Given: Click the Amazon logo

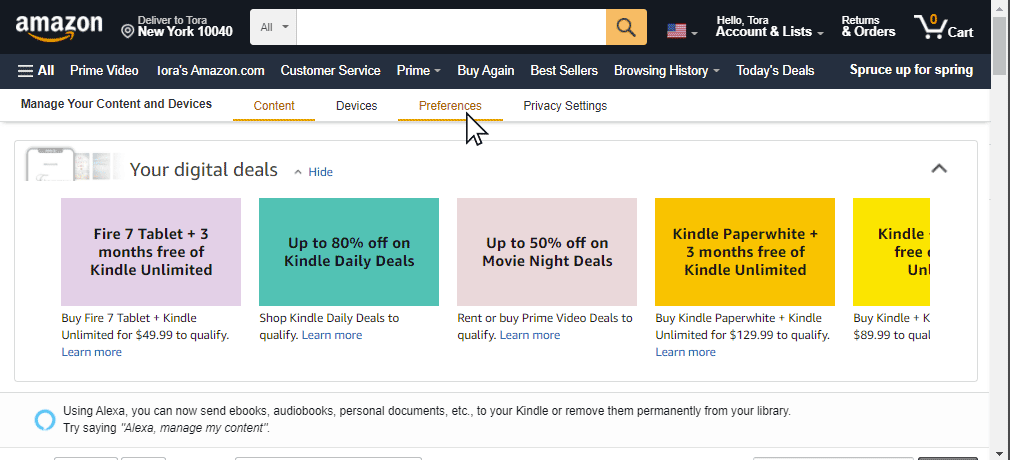Looking at the screenshot, I should pos(58,27).
